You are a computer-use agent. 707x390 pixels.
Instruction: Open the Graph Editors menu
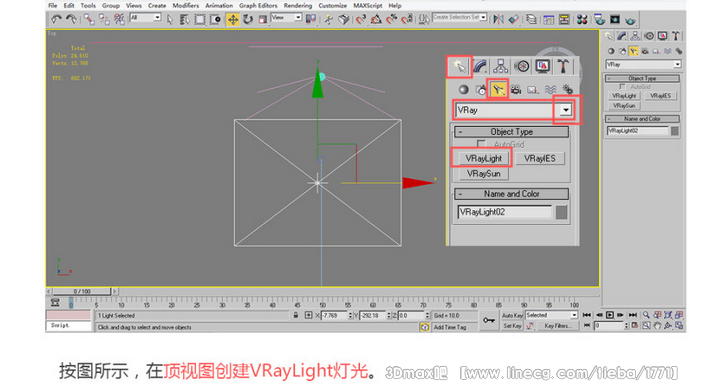(x=258, y=5)
